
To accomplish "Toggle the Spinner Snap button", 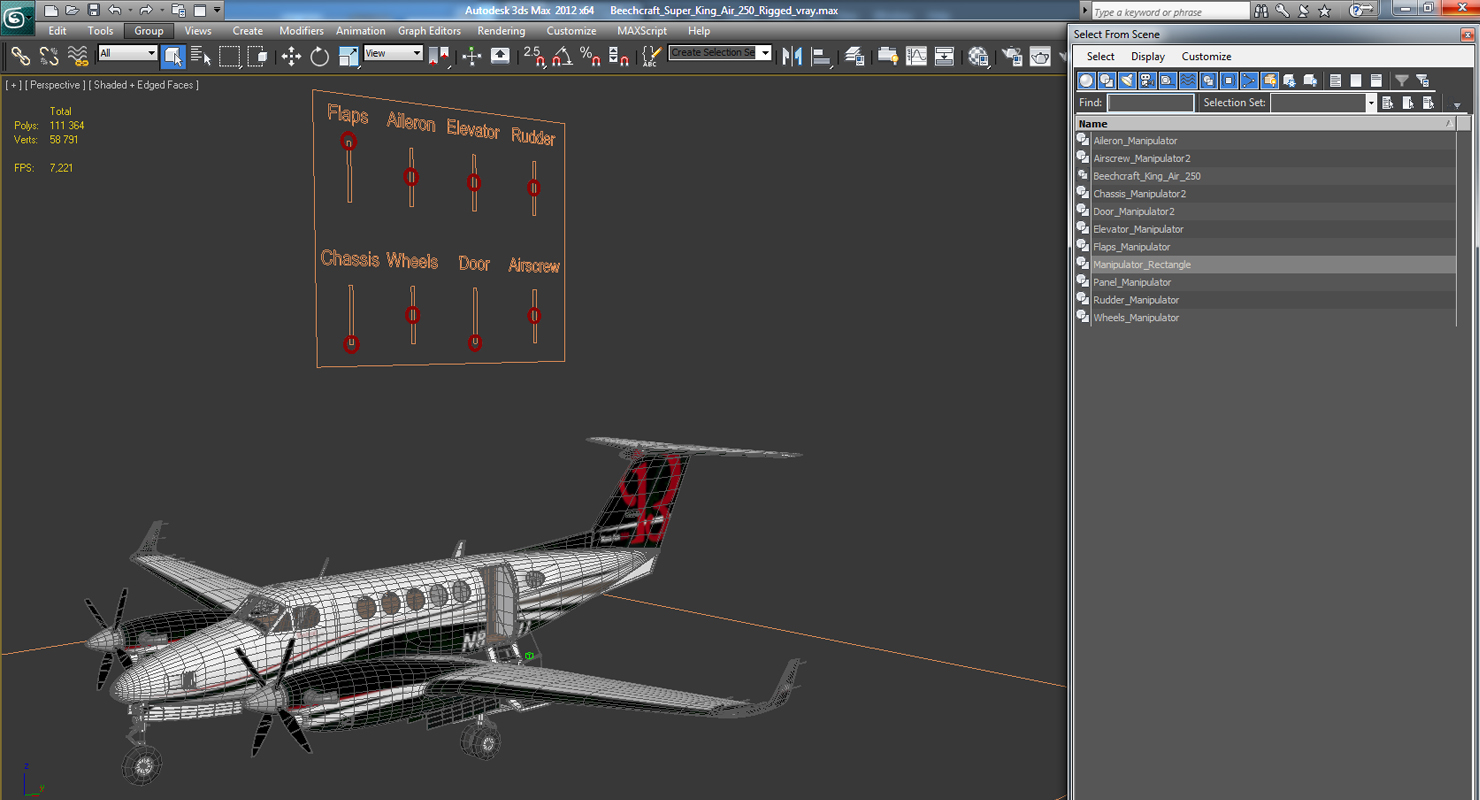I will point(619,56).
